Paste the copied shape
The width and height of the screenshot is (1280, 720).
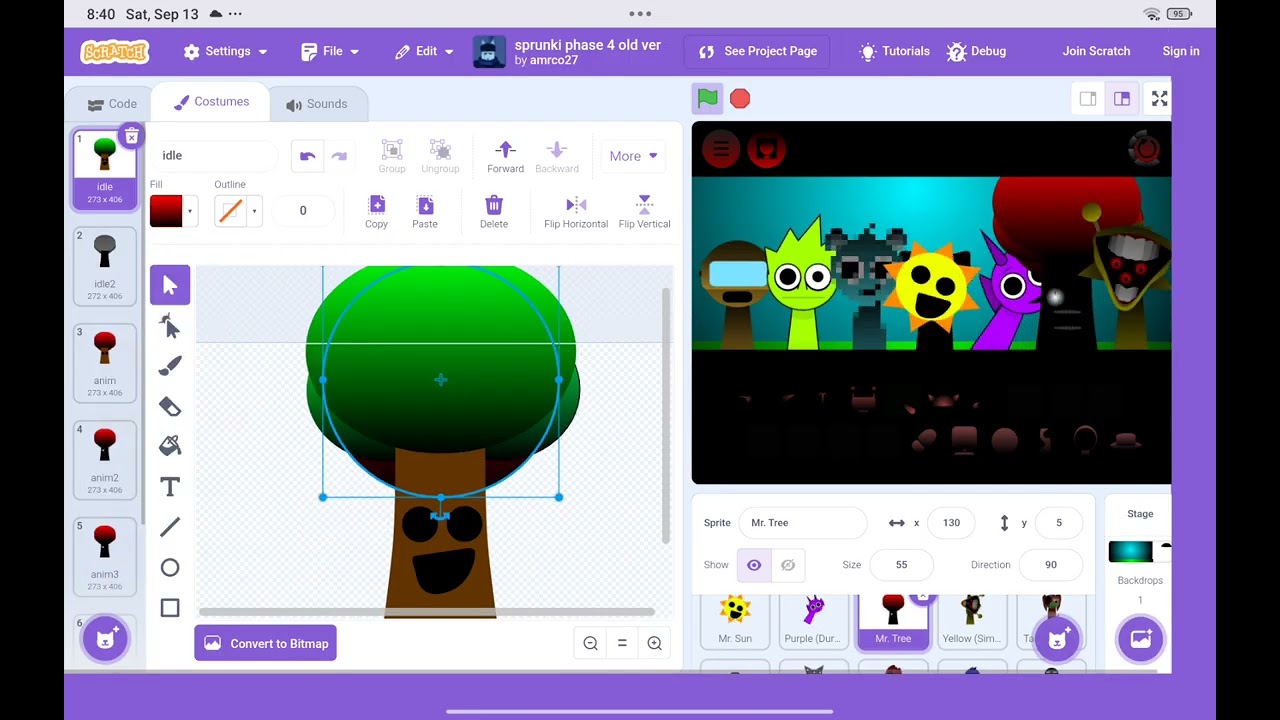tap(425, 211)
